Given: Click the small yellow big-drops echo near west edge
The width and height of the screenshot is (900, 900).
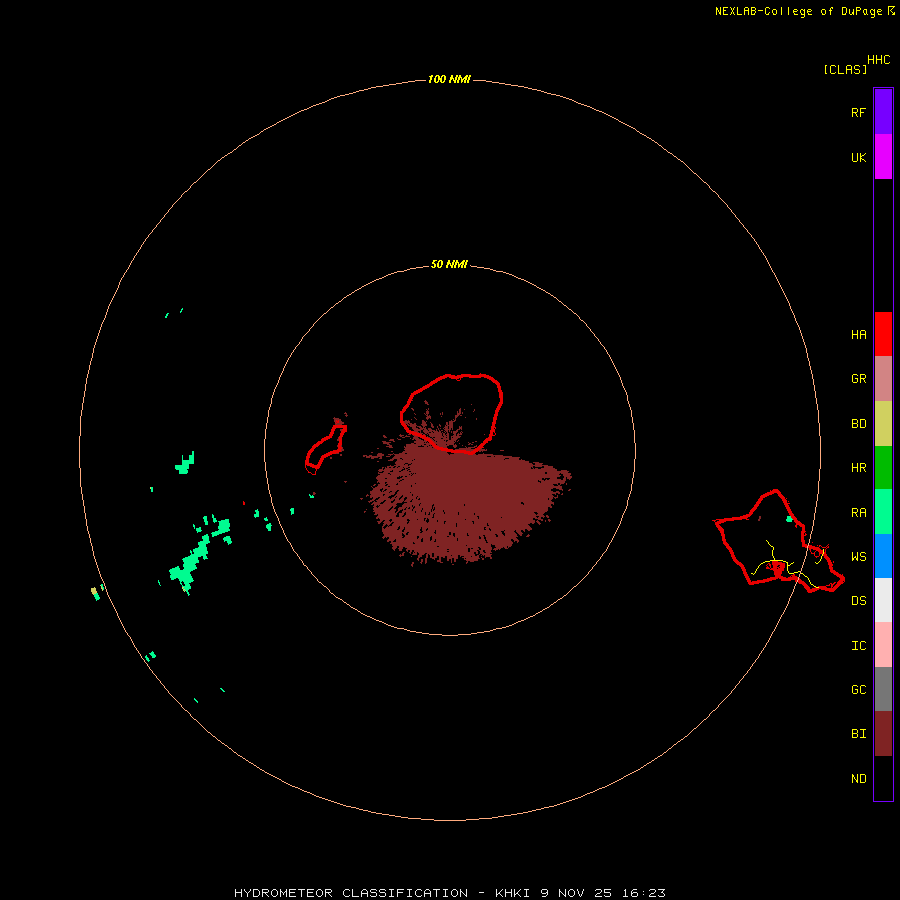Looking at the screenshot, I should [x=95, y=593].
